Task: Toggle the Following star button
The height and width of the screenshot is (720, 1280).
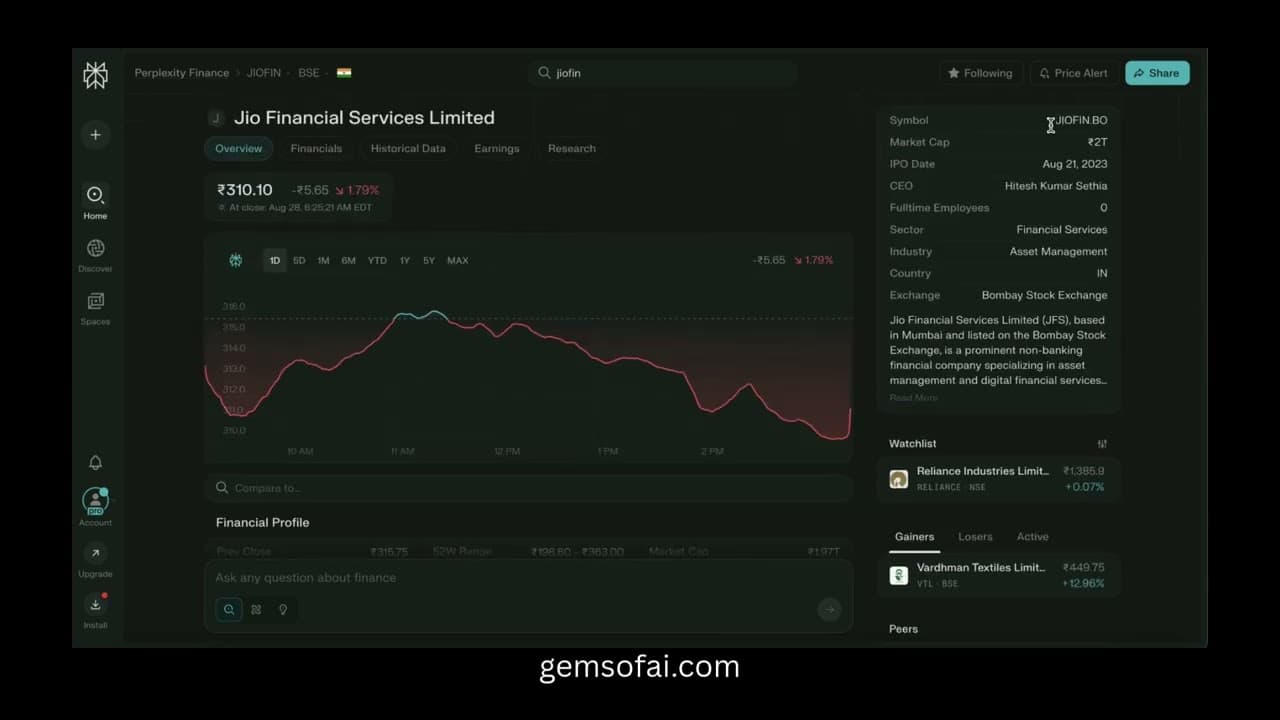Action: point(980,73)
